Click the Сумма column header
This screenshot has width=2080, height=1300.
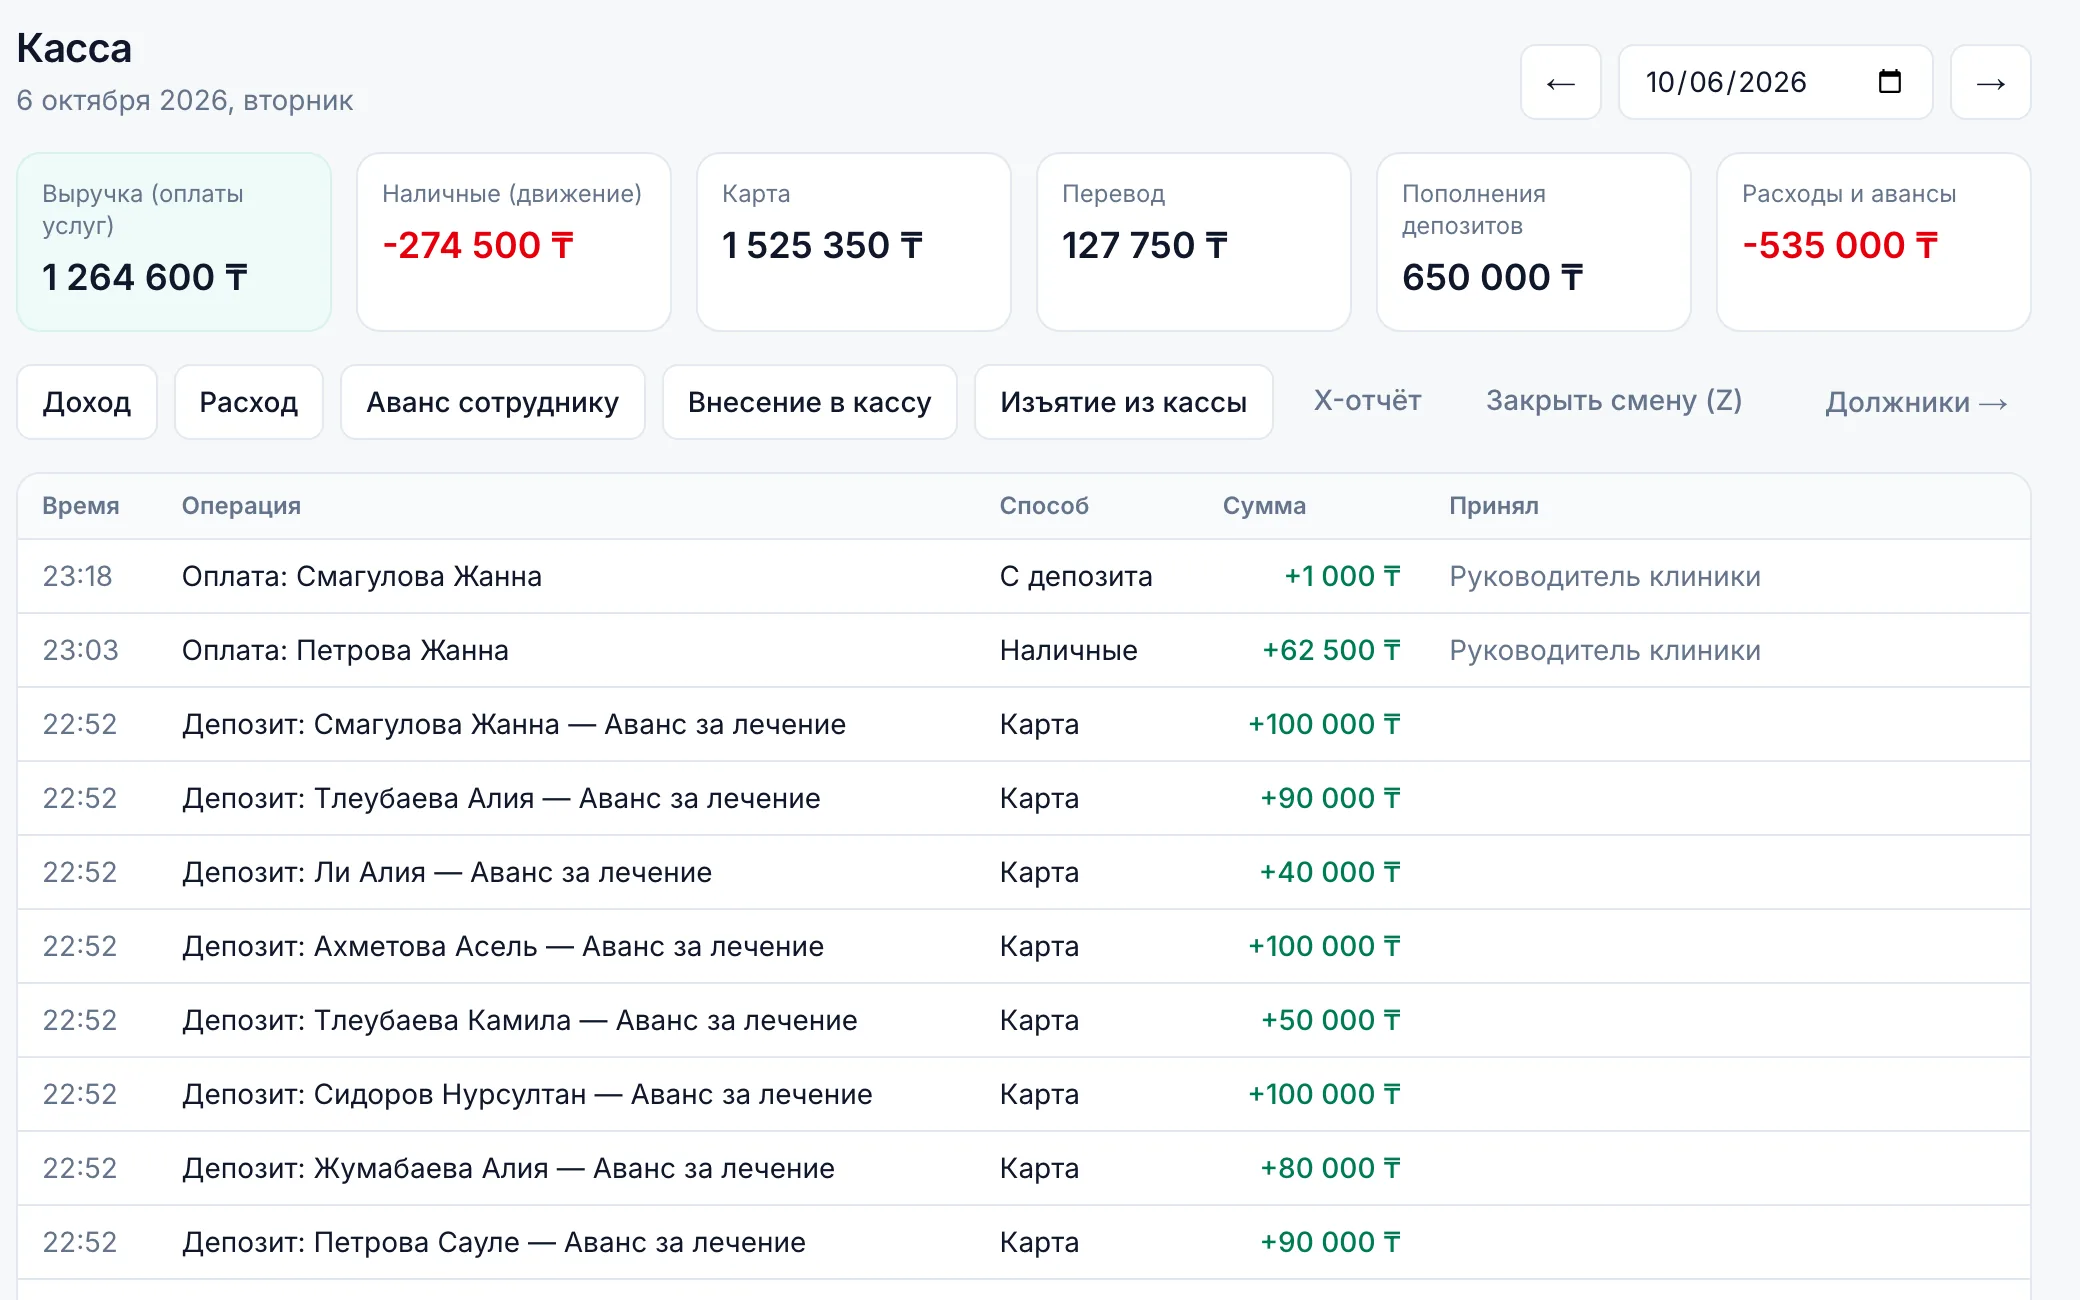pos(1264,506)
